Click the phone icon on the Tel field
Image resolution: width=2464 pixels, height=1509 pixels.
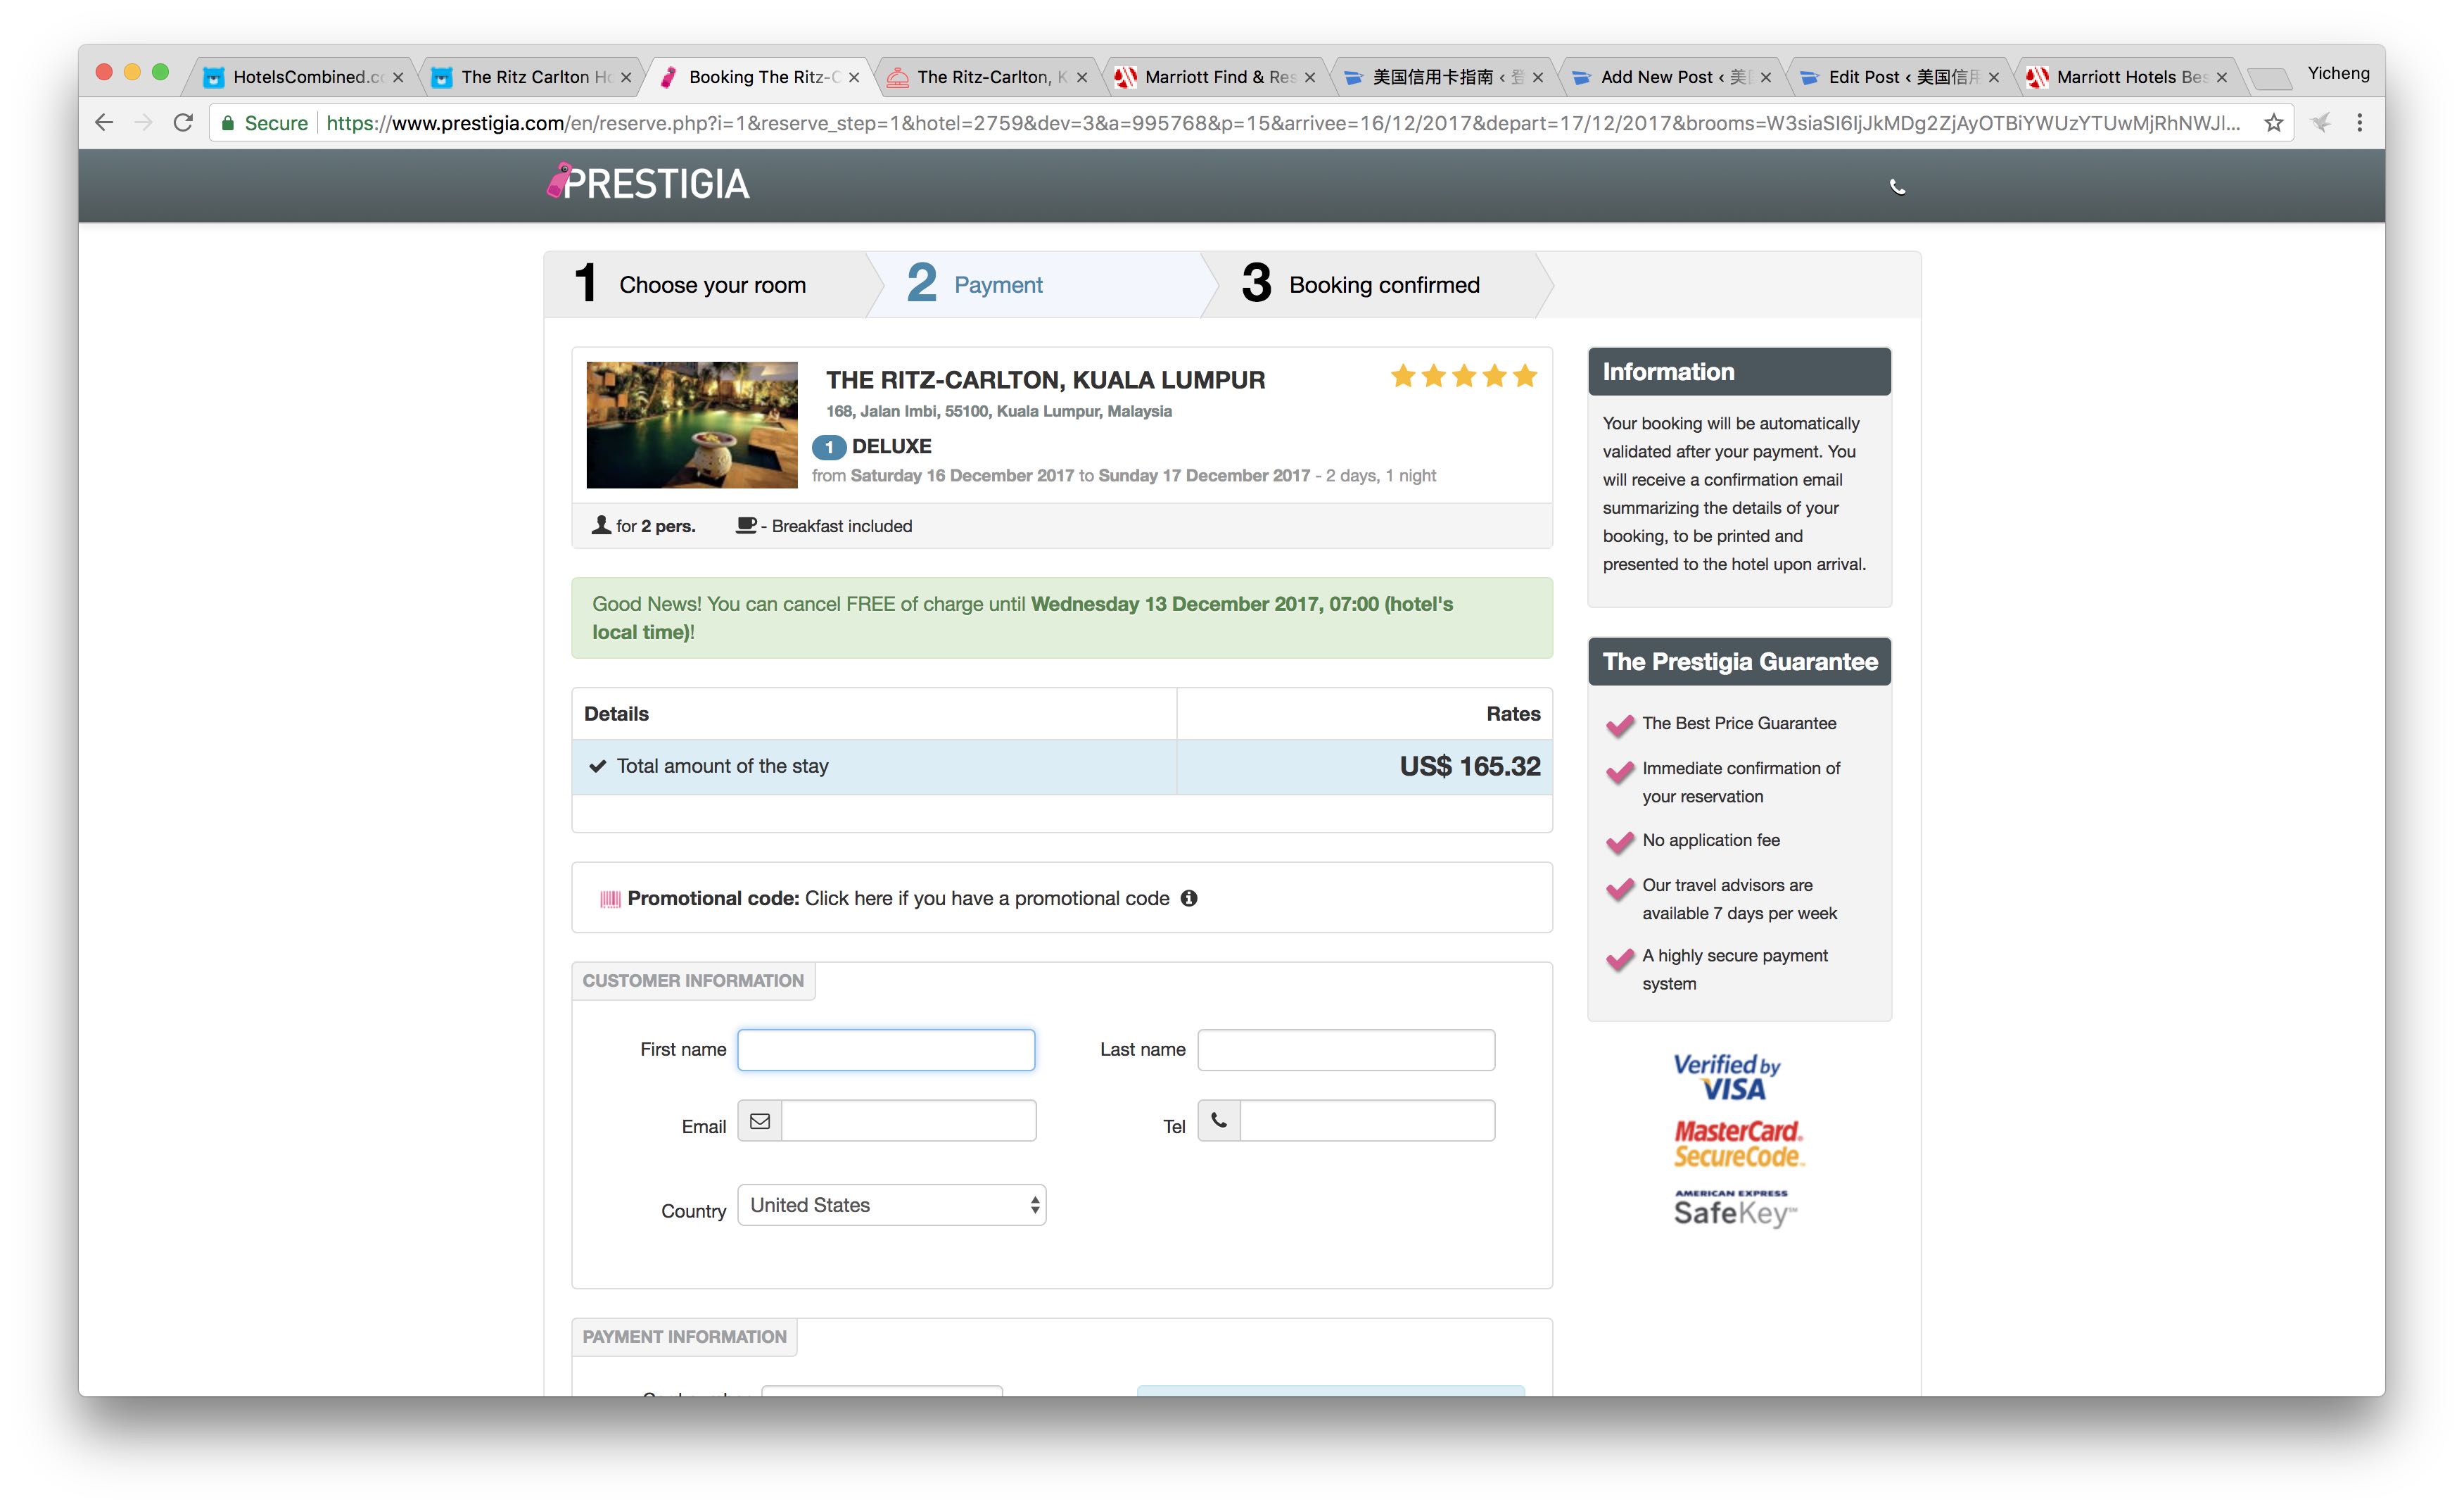coord(1219,1121)
